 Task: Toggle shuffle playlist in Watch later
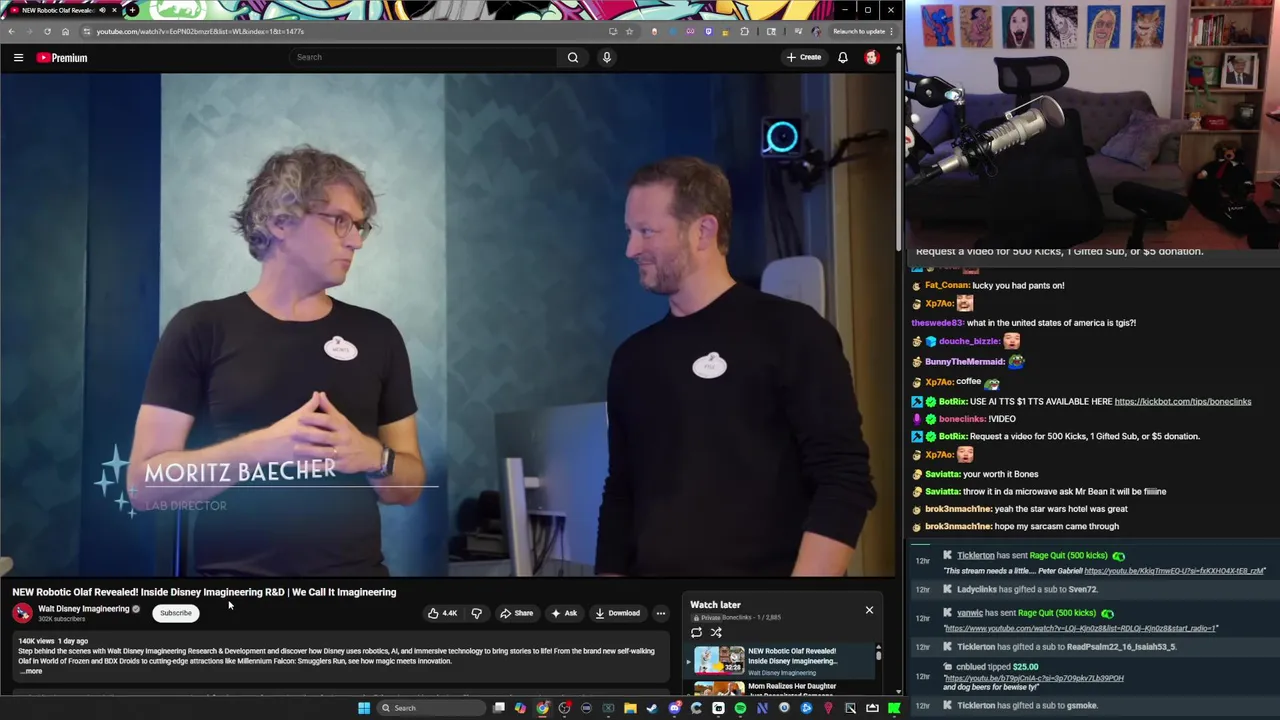(716, 632)
